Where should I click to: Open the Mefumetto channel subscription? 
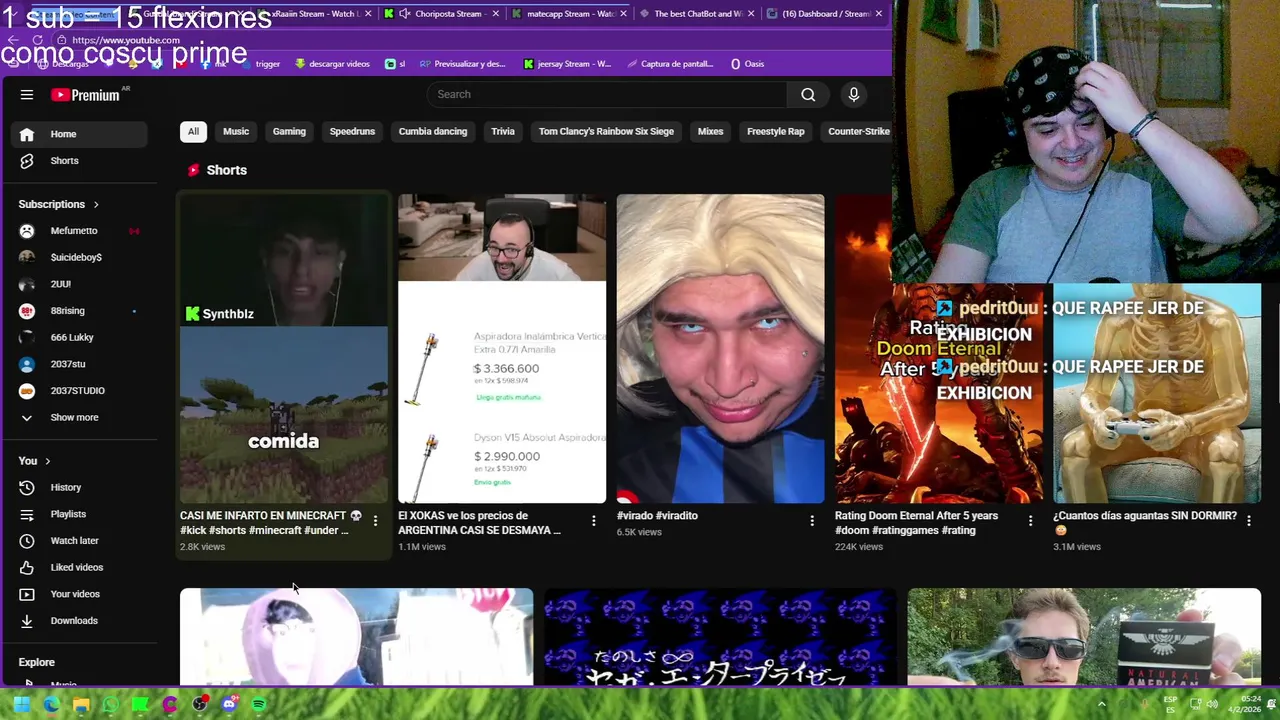(x=78, y=231)
